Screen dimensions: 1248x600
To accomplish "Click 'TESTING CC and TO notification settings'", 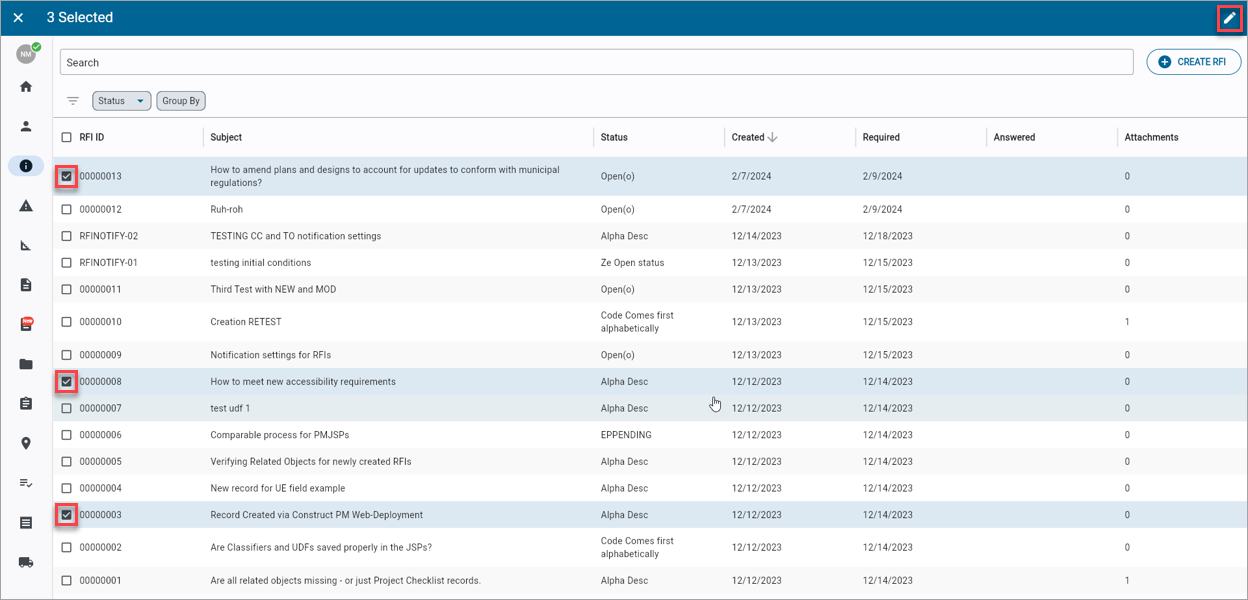I will [x=296, y=236].
